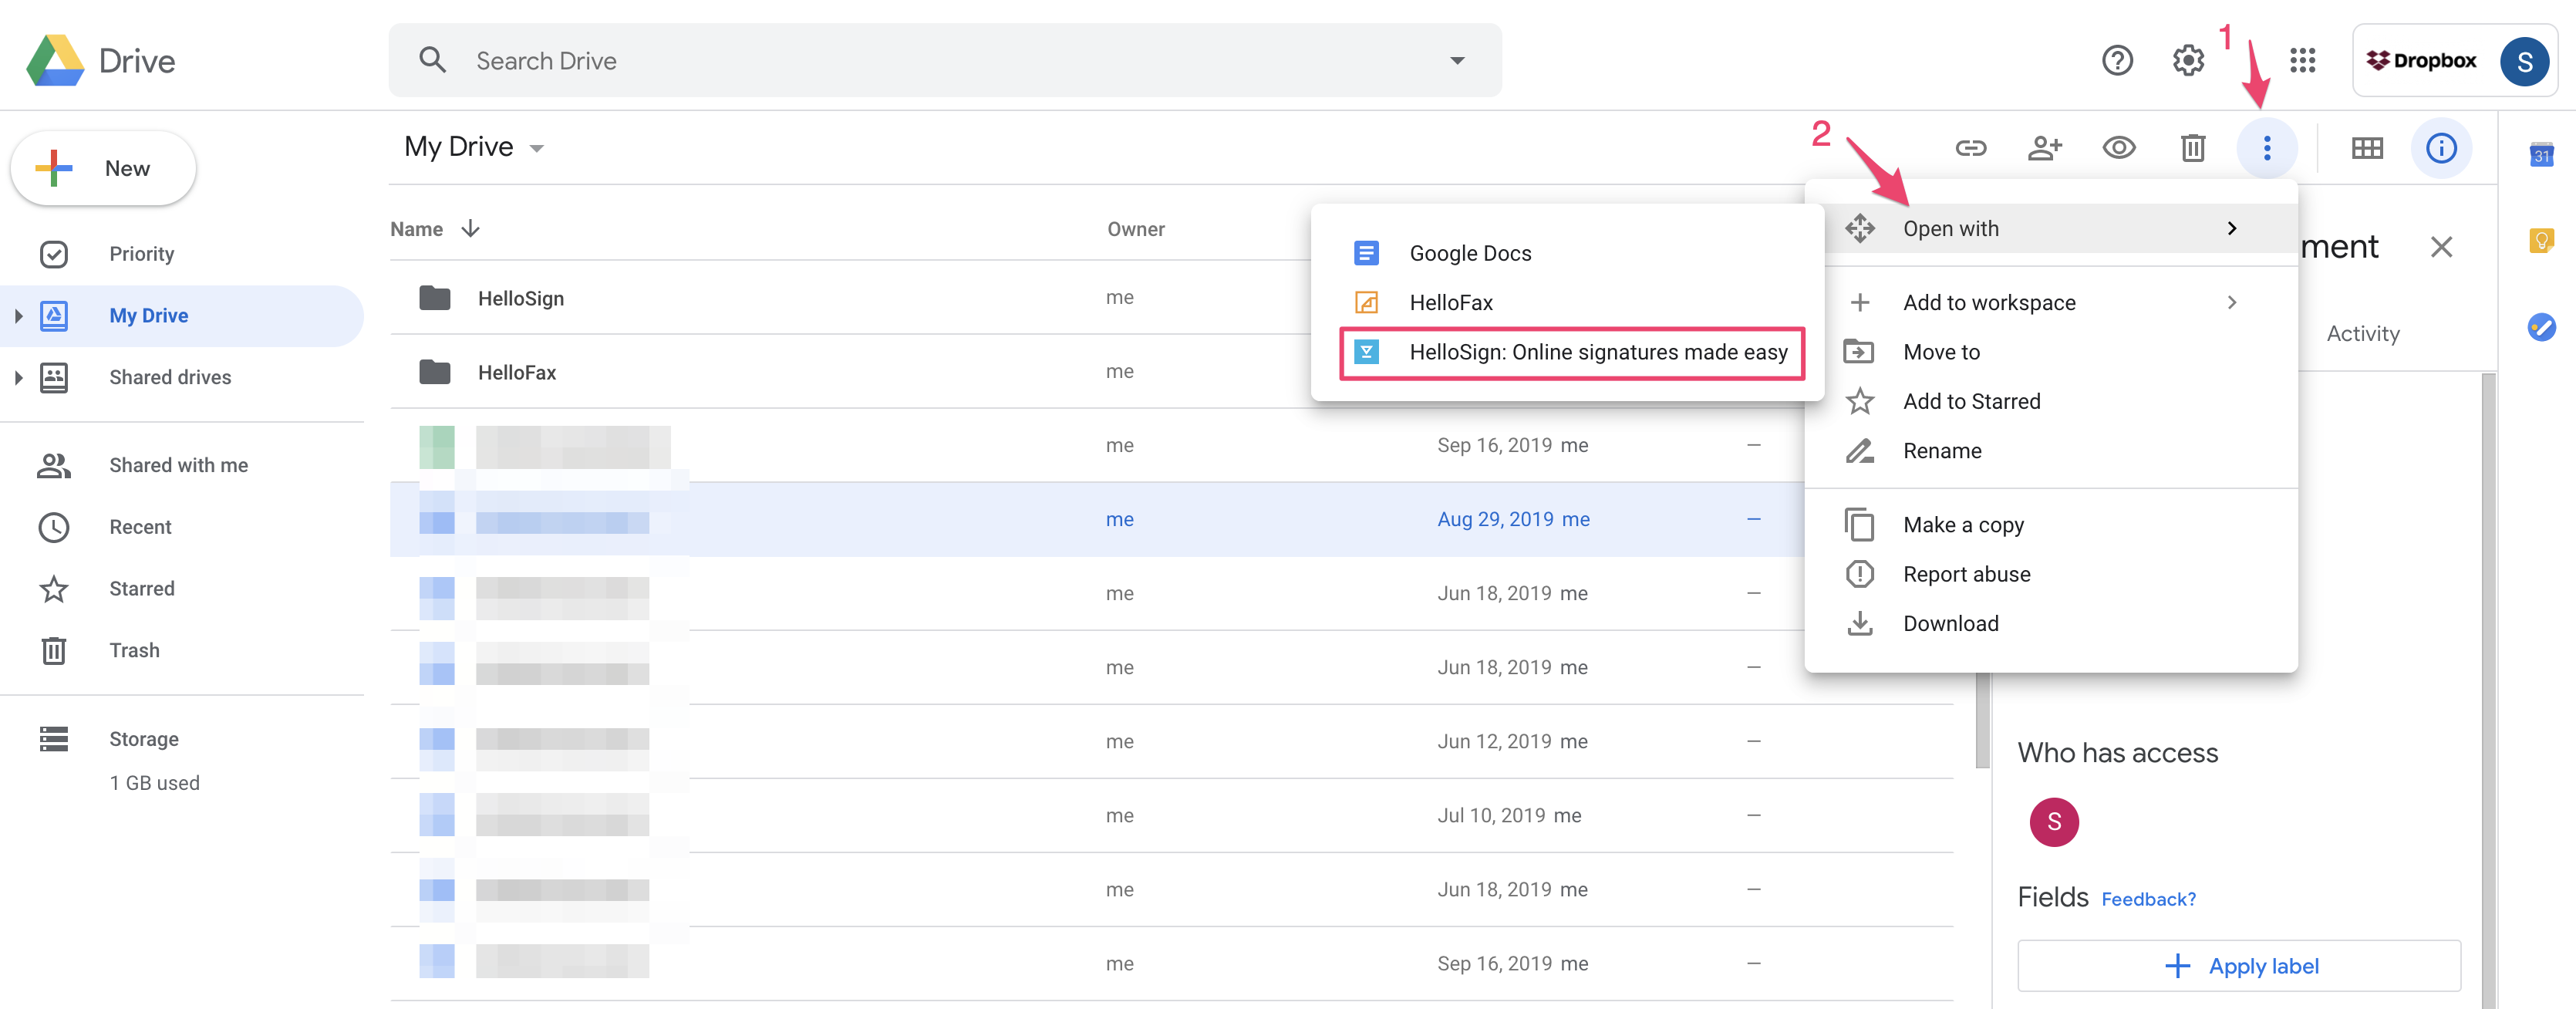2576x1009 pixels.
Task: Open Google Tasks side panel icon
Action: 2541,327
